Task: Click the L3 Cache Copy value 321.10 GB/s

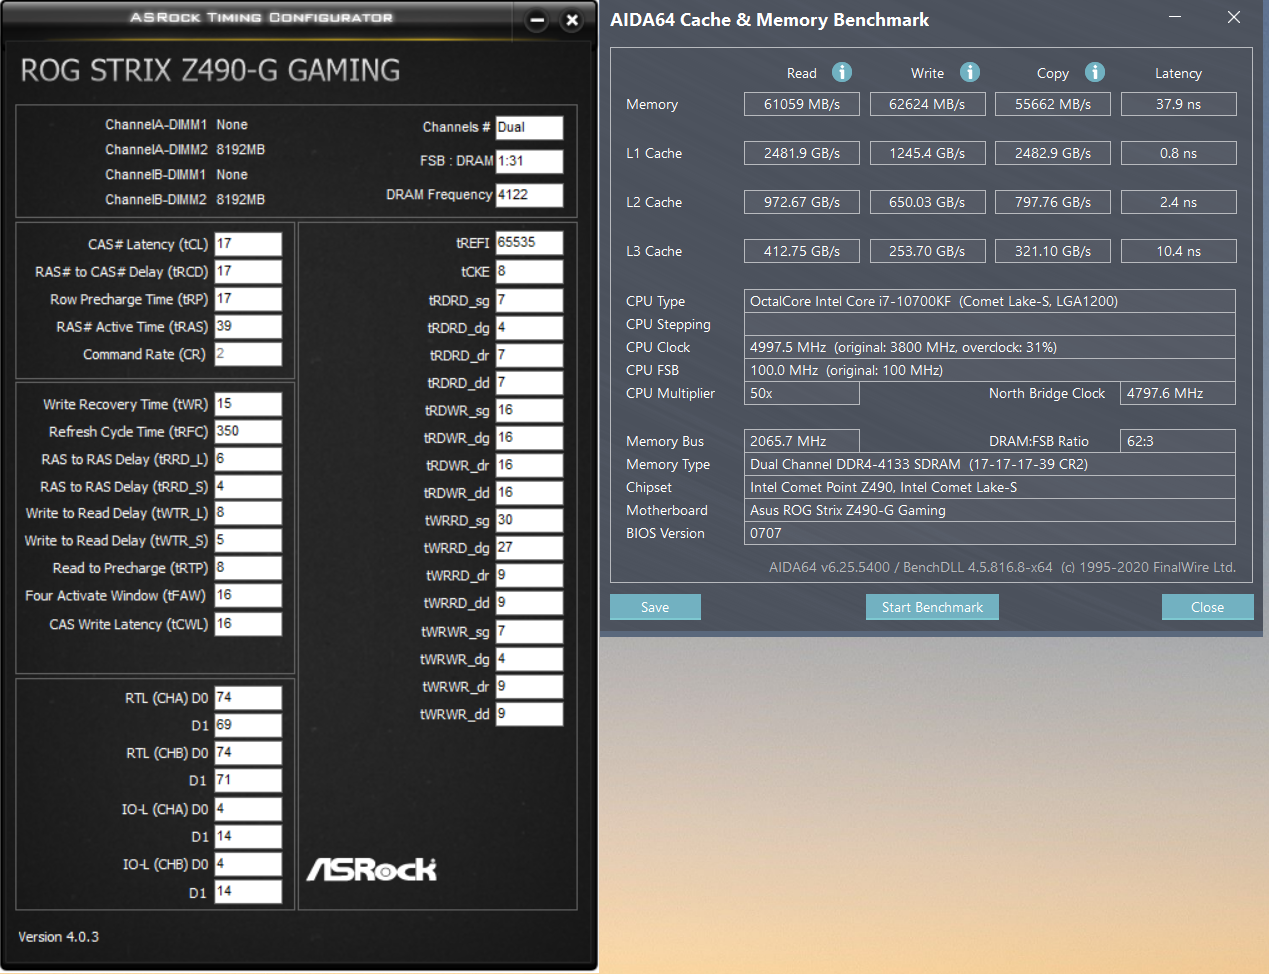Action: (1053, 251)
